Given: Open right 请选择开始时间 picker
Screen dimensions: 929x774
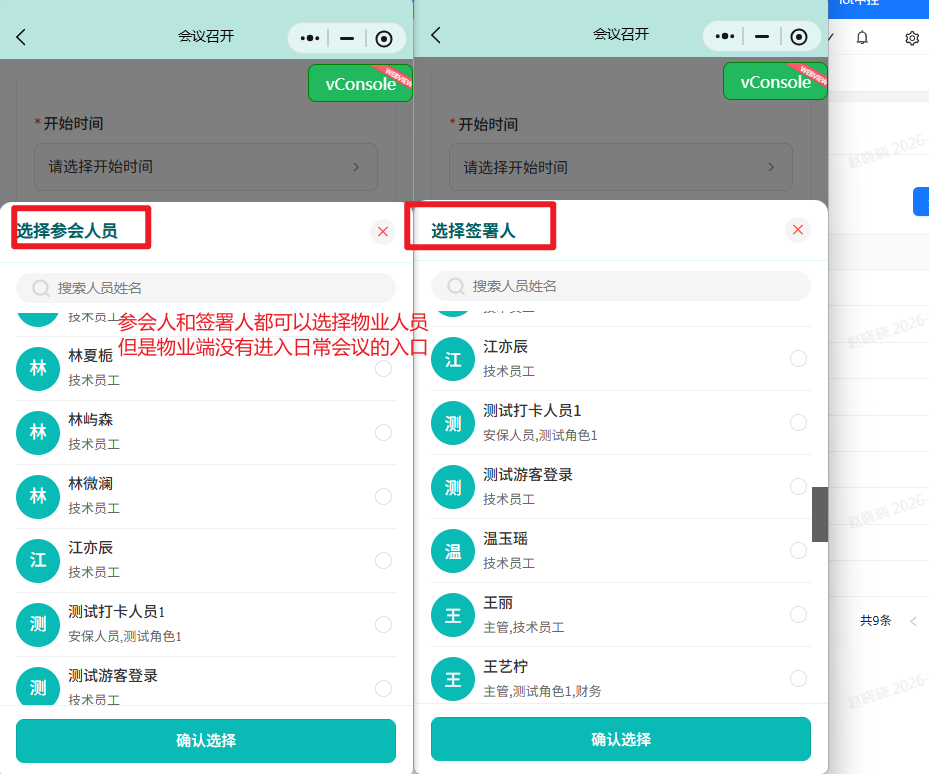Looking at the screenshot, I should (x=620, y=167).
